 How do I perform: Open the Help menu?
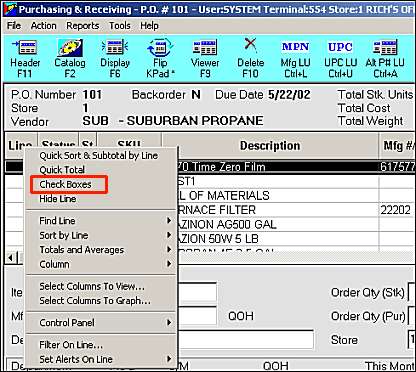pos(149,26)
